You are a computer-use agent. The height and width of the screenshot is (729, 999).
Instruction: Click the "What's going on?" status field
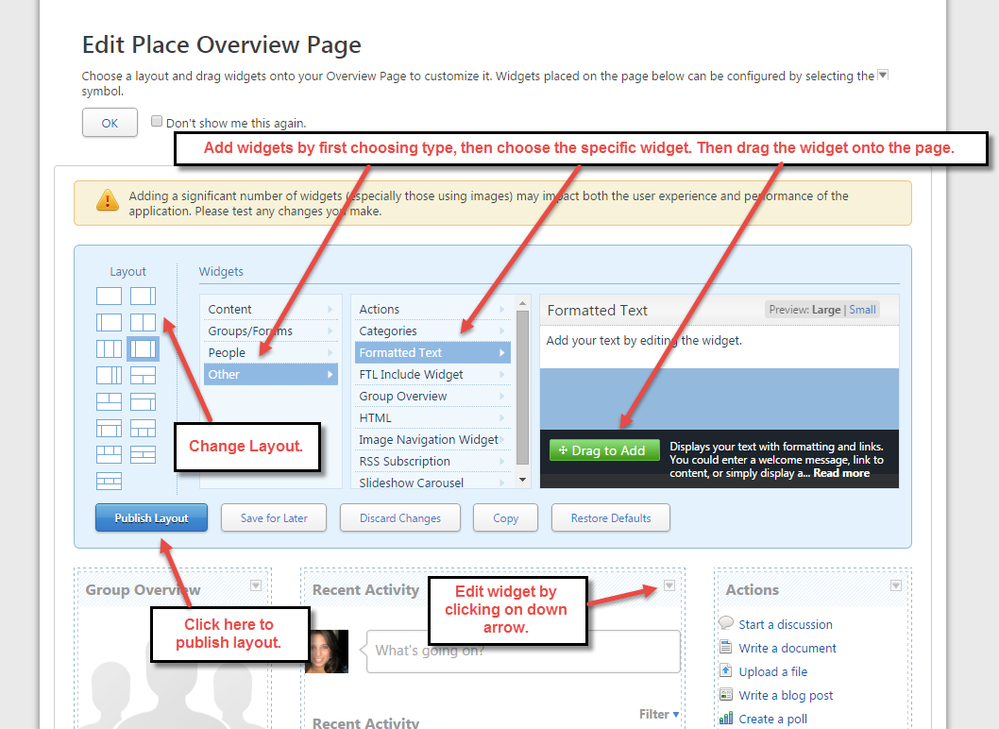tap(522, 651)
